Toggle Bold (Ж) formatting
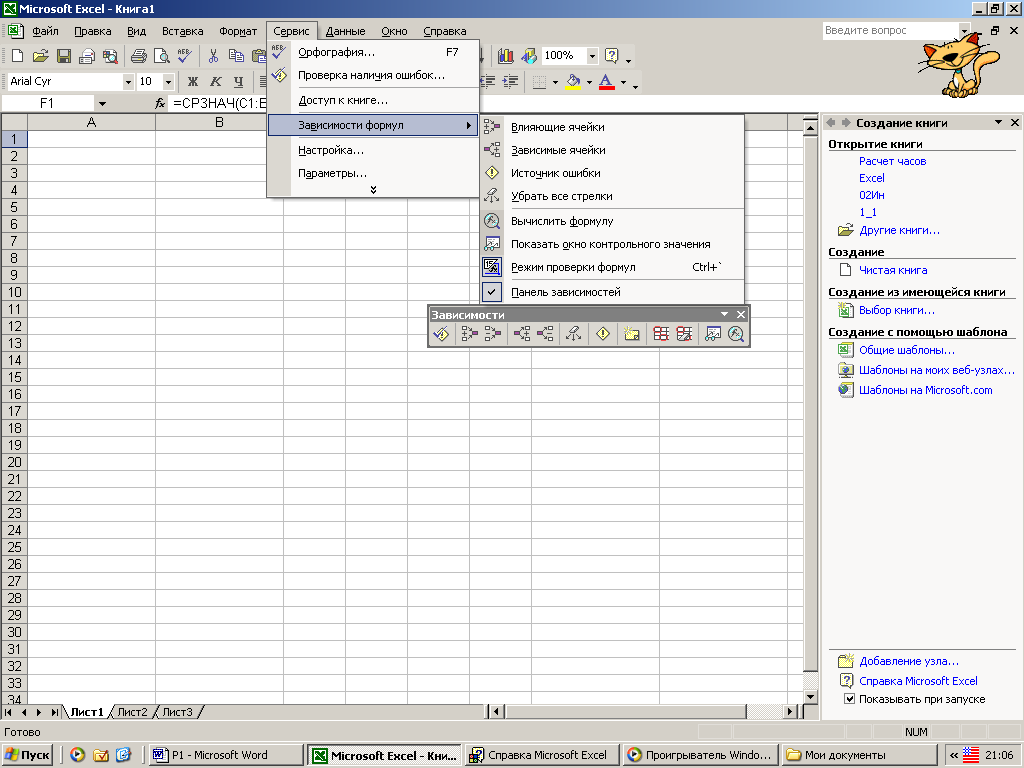The width and height of the screenshot is (1024, 768). (x=193, y=82)
